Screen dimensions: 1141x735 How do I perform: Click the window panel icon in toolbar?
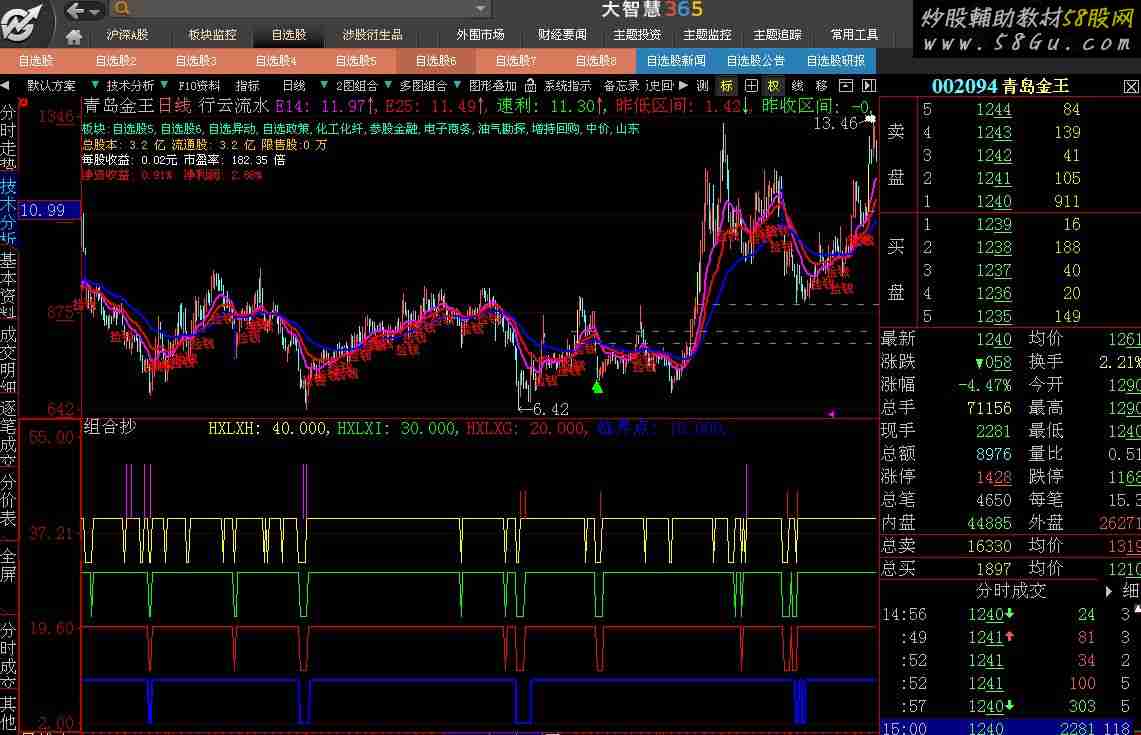846,86
